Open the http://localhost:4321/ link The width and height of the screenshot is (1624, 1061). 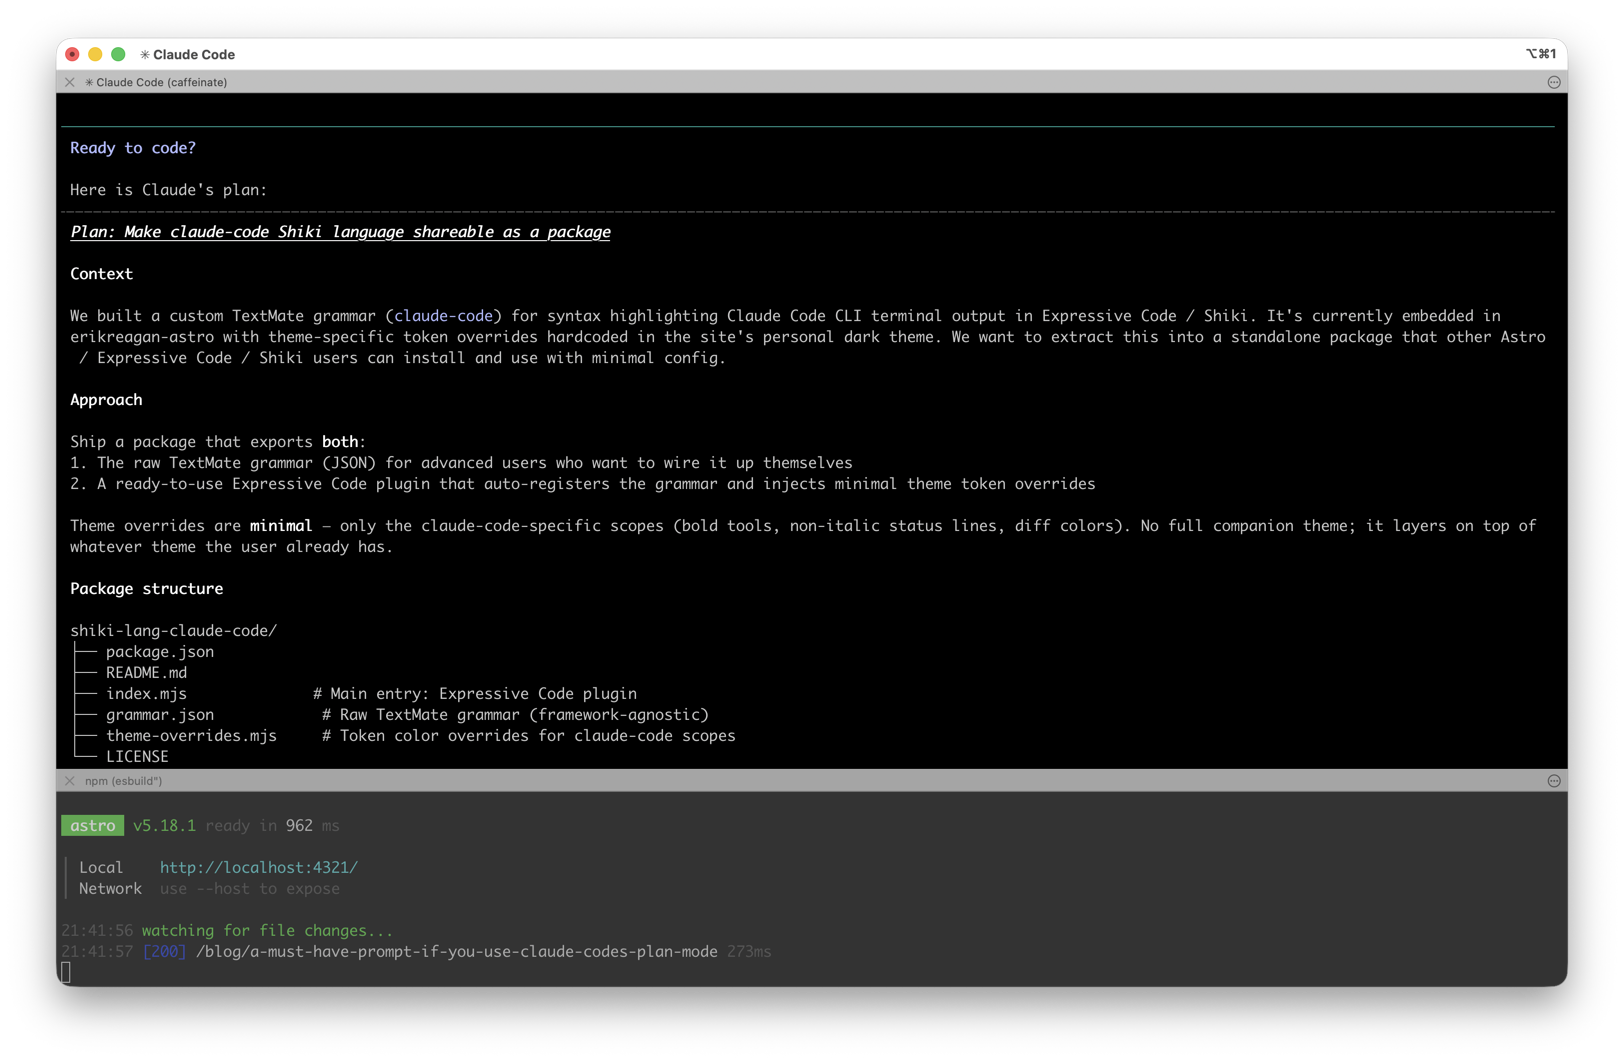coord(258,867)
